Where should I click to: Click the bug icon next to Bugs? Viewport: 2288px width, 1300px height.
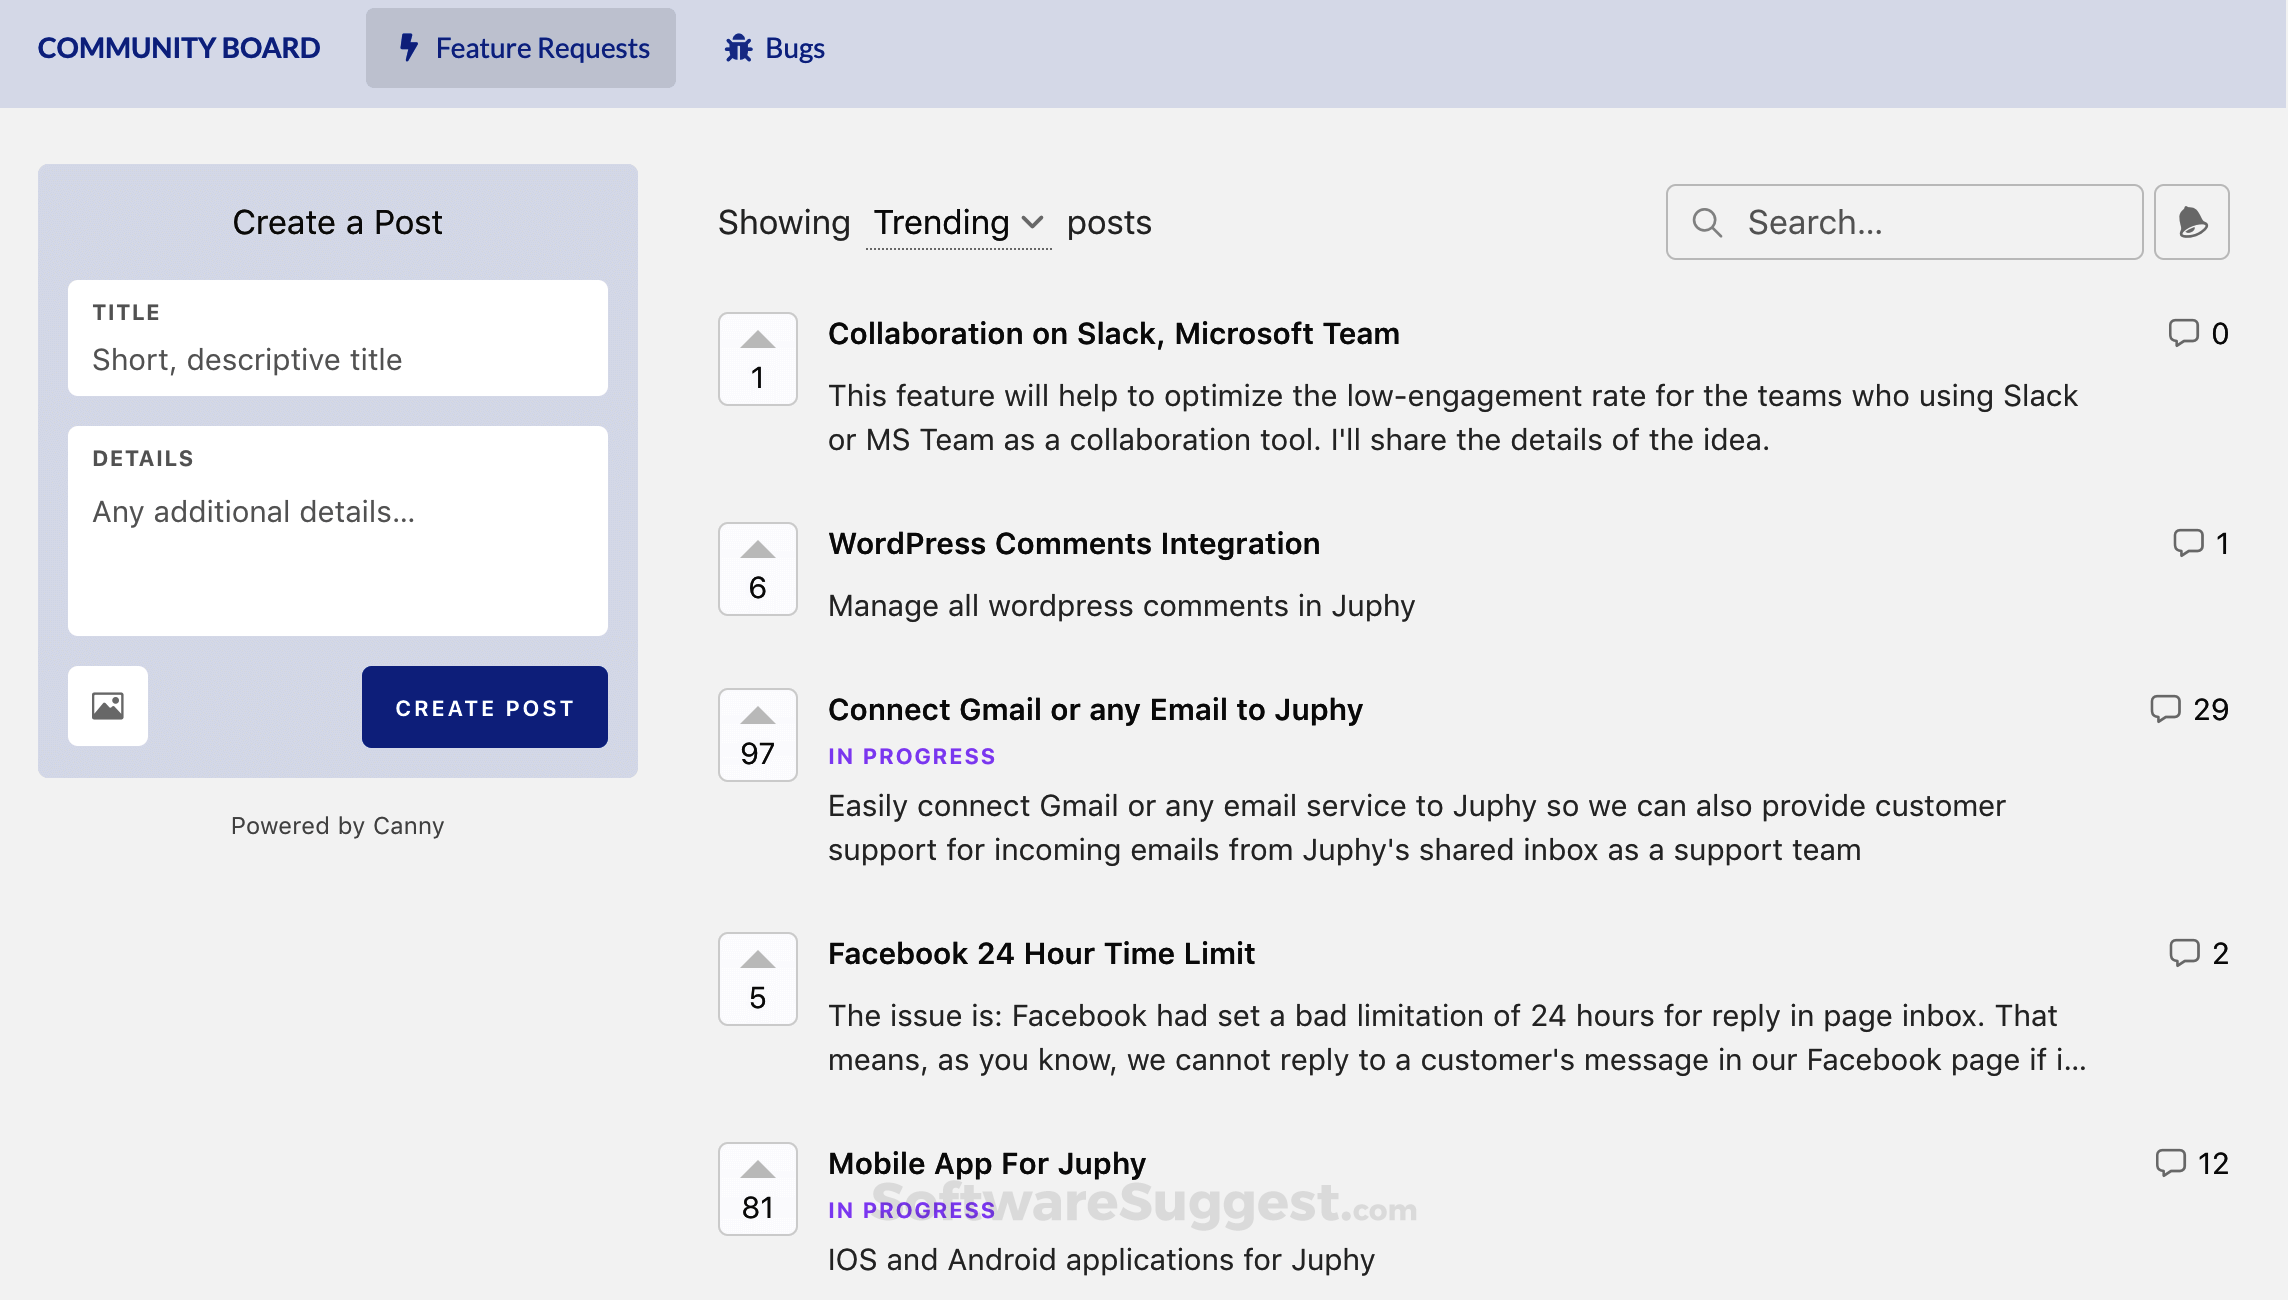point(736,46)
